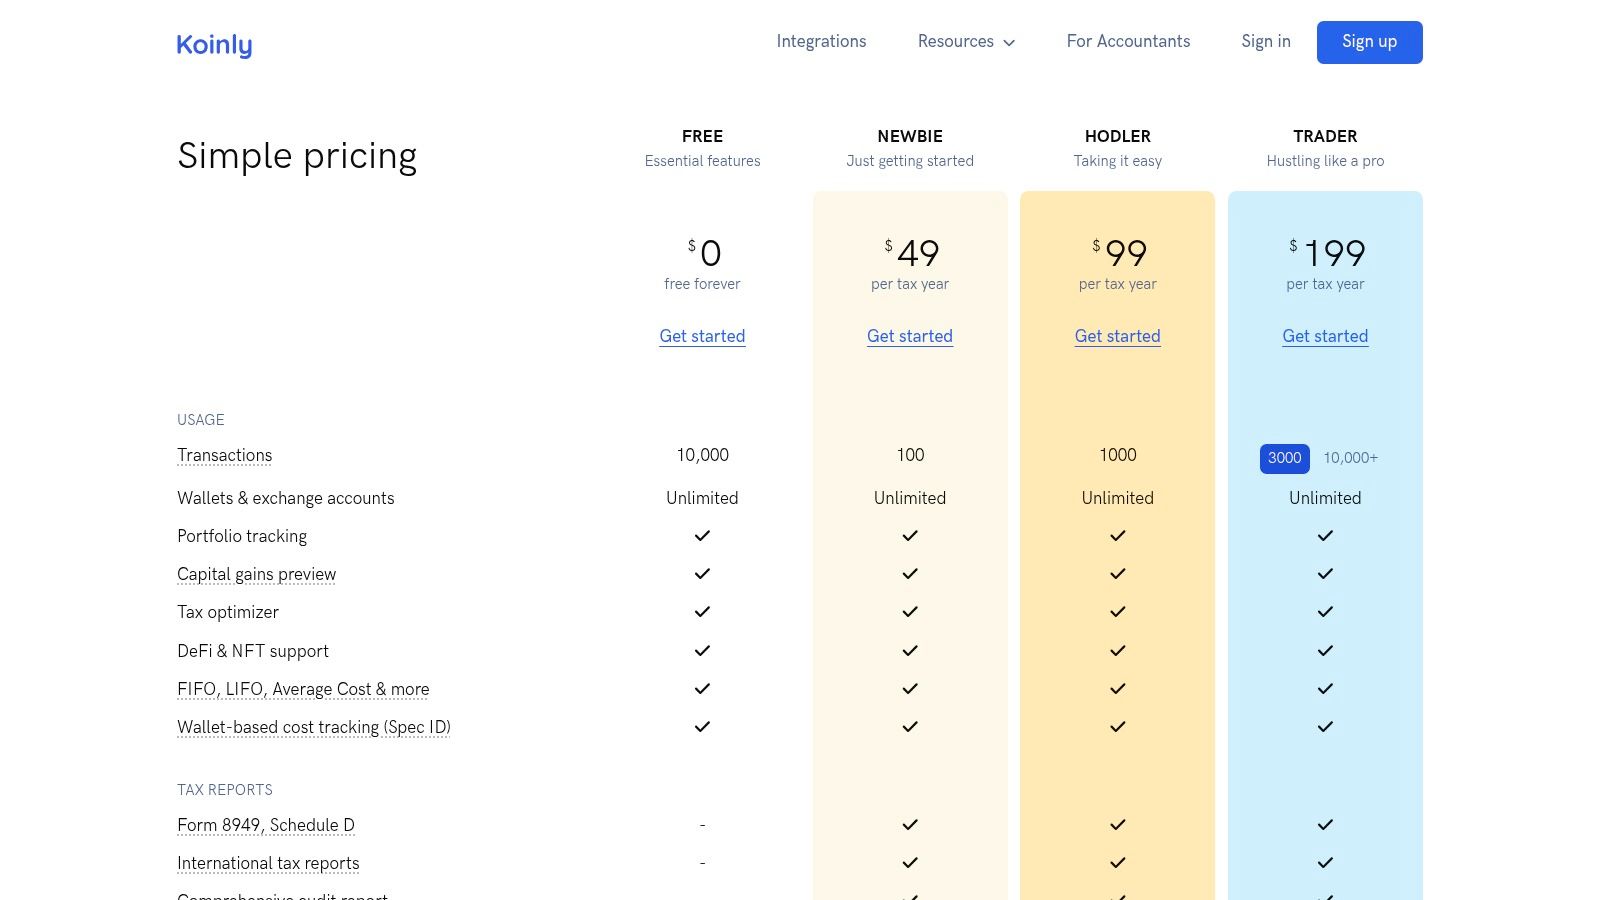Click the Free plan Tax optimizer checkmark
This screenshot has height=900, width=1600.
(x=702, y=612)
